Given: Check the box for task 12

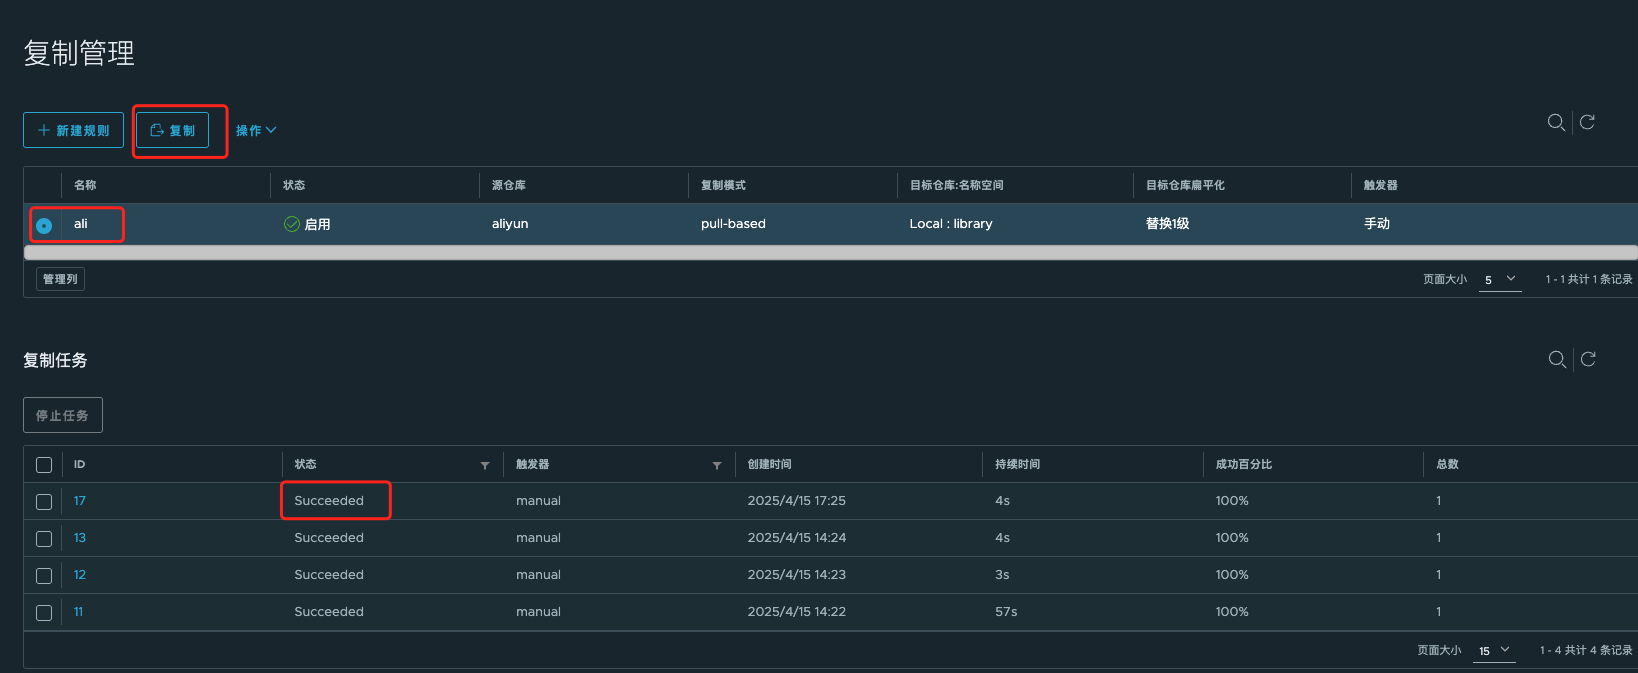Looking at the screenshot, I should [x=44, y=576].
